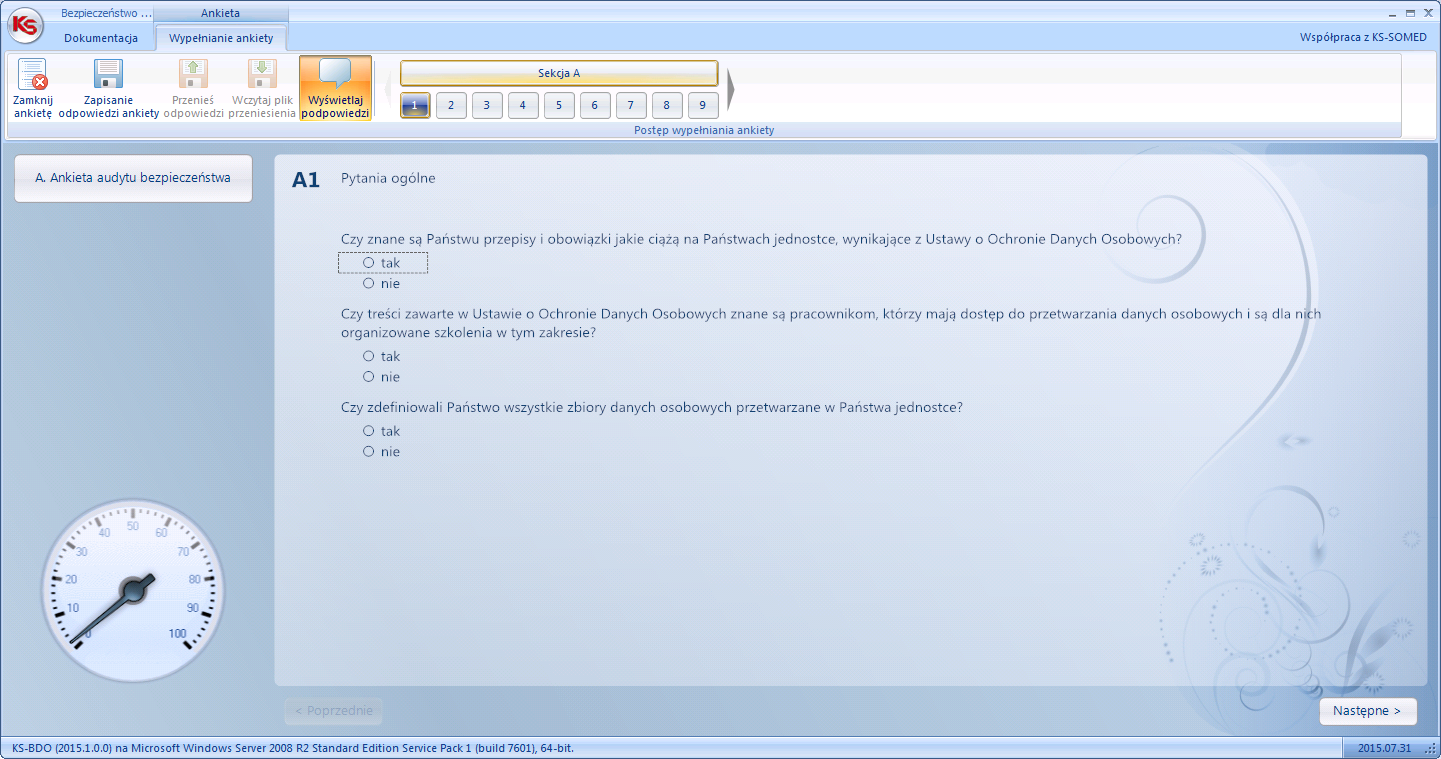Click right arrow next to page numbers

731,90
